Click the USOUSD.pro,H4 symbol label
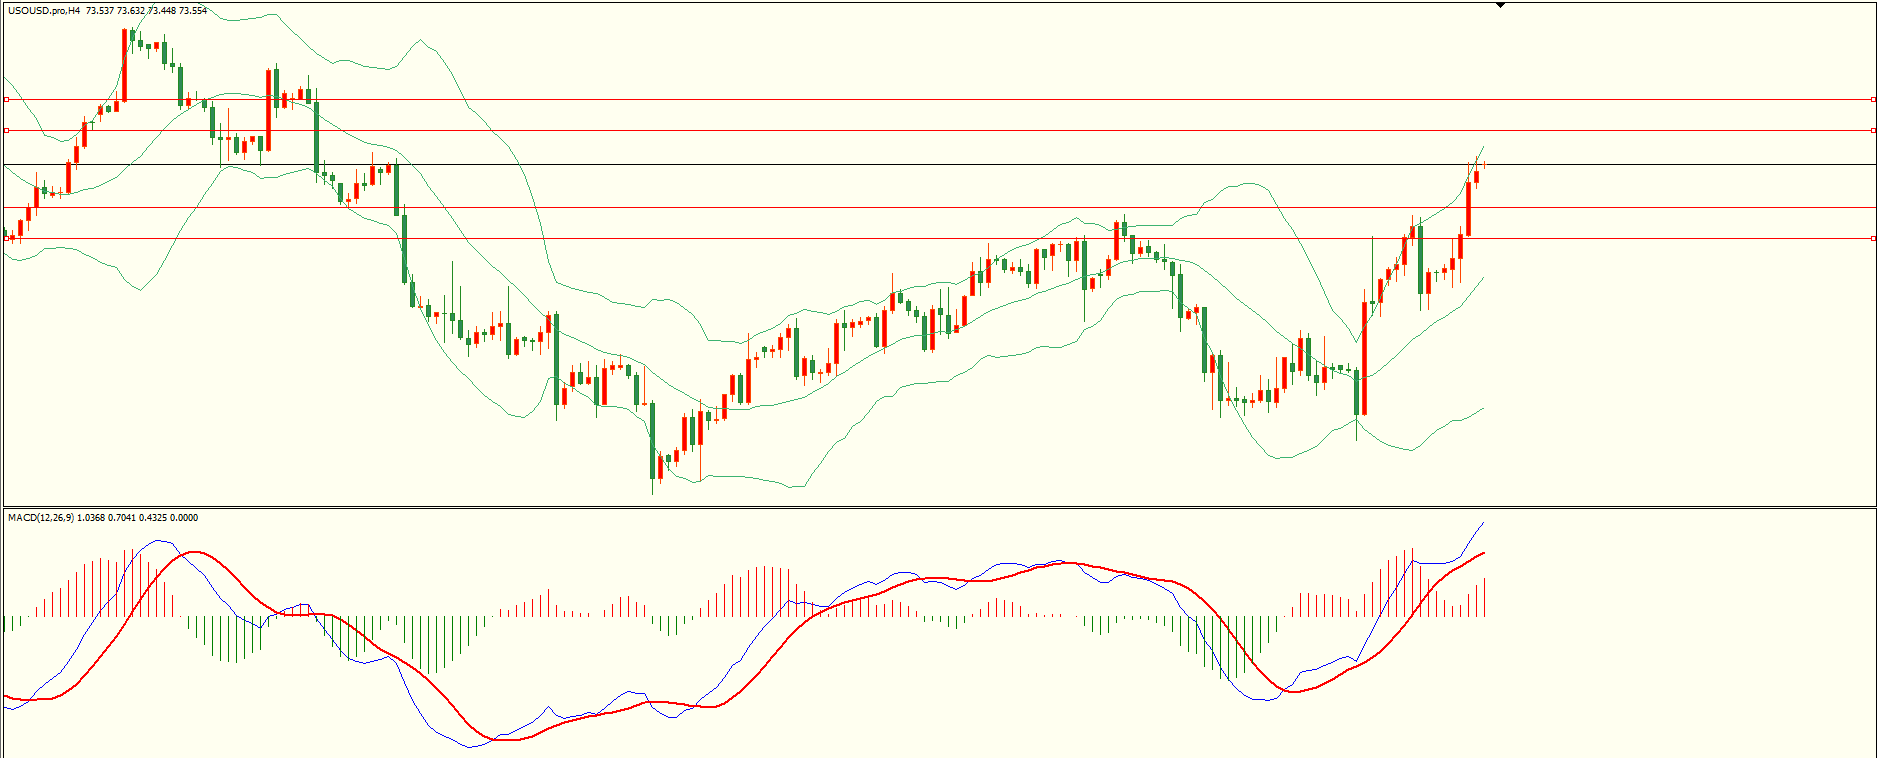 (x=44, y=11)
